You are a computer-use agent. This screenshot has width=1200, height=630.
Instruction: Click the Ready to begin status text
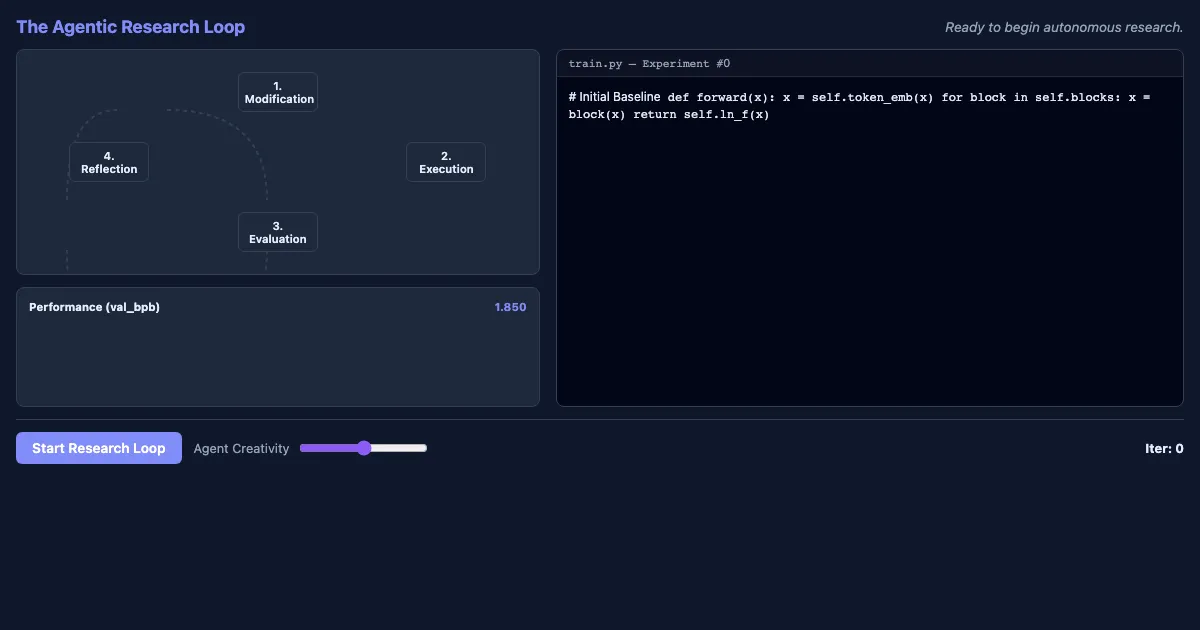coord(1064,27)
